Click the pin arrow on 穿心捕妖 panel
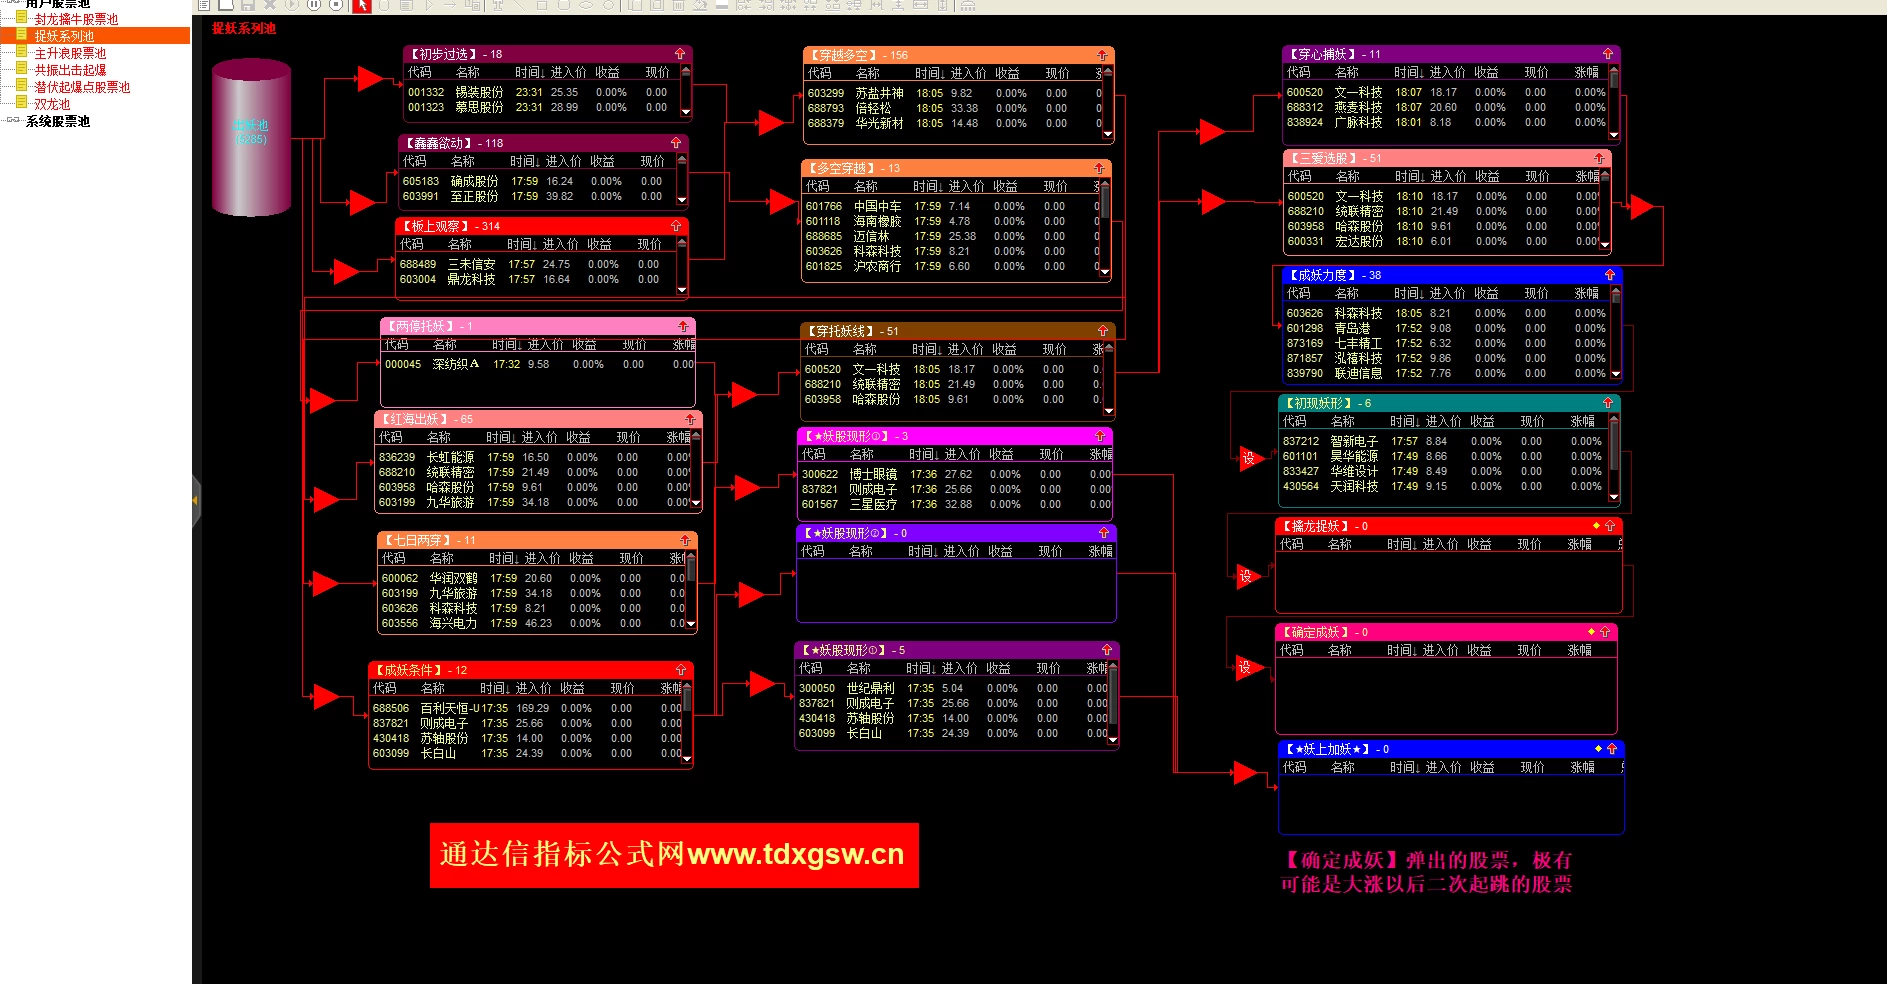 coord(1608,54)
